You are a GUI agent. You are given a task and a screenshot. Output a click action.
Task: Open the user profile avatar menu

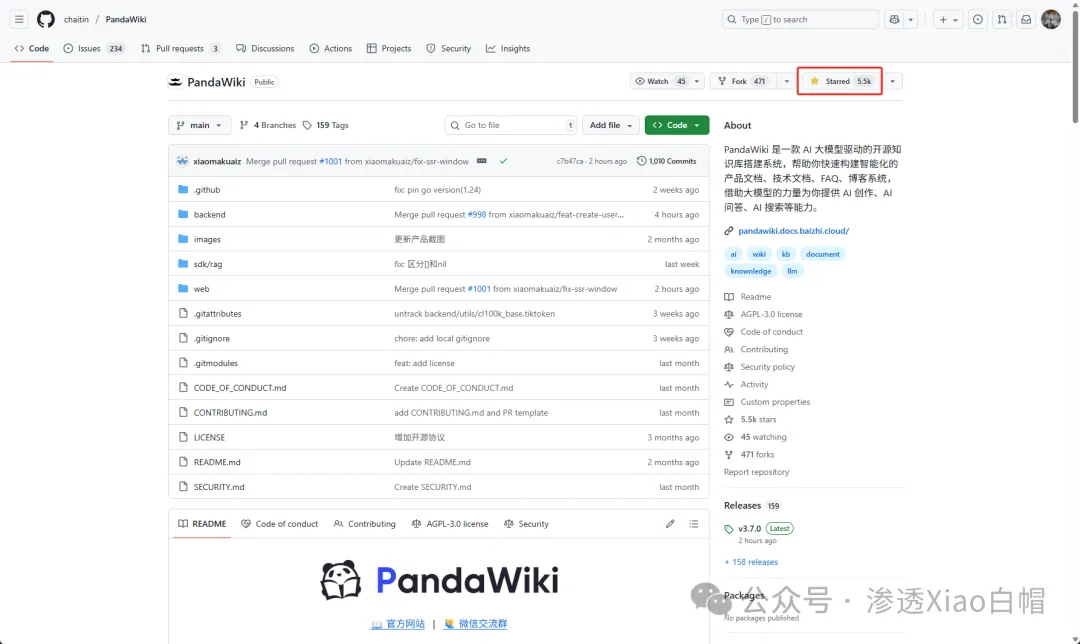(x=1050, y=19)
